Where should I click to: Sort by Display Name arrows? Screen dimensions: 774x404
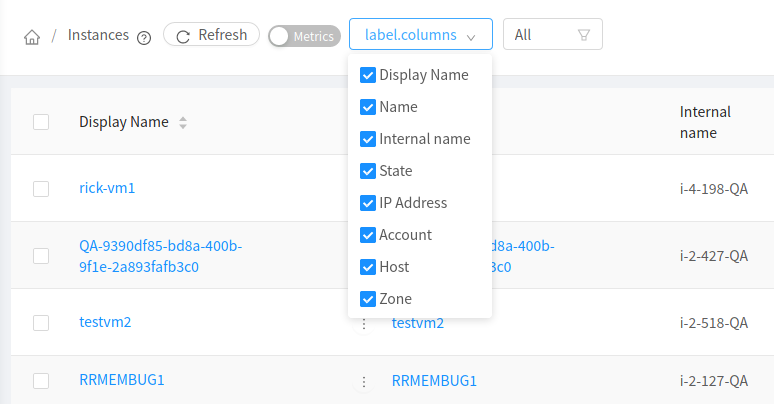point(183,122)
